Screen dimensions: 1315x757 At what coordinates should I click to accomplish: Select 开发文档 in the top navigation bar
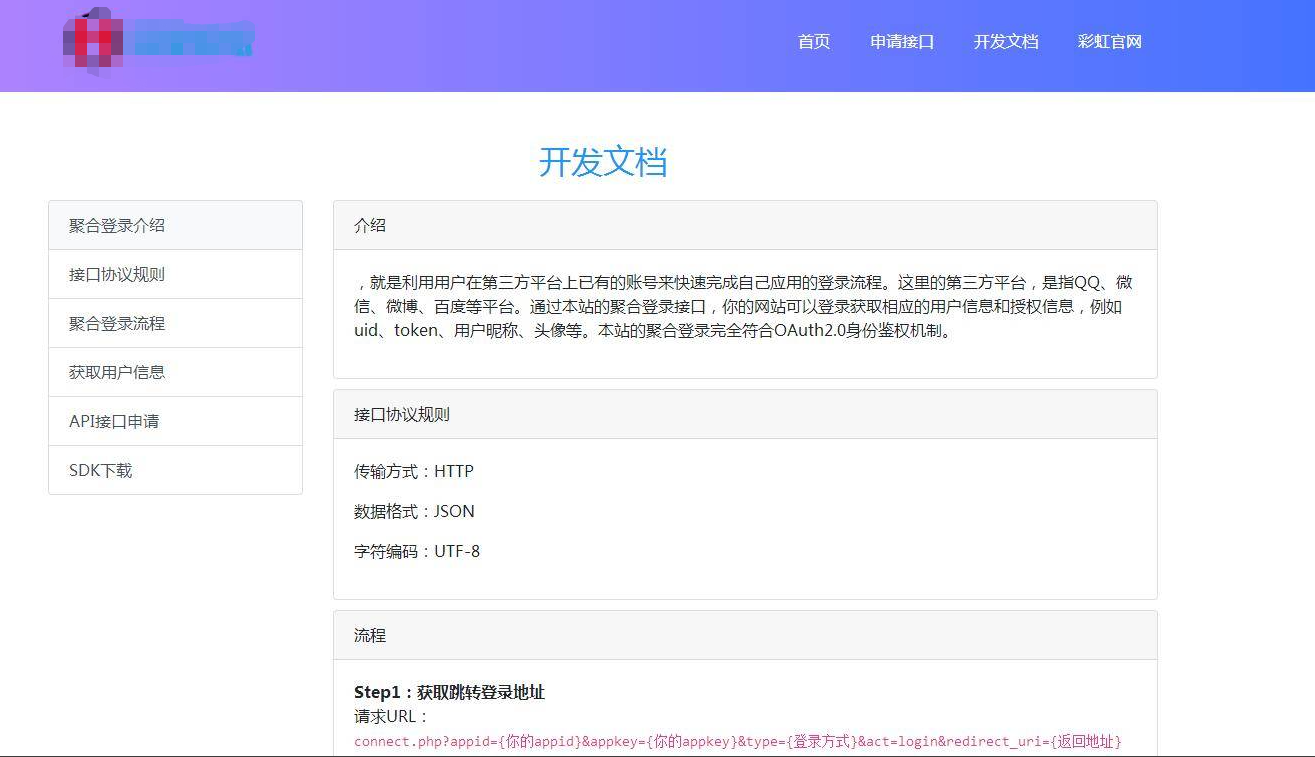pyautogui.click(x=1006, y=42)
